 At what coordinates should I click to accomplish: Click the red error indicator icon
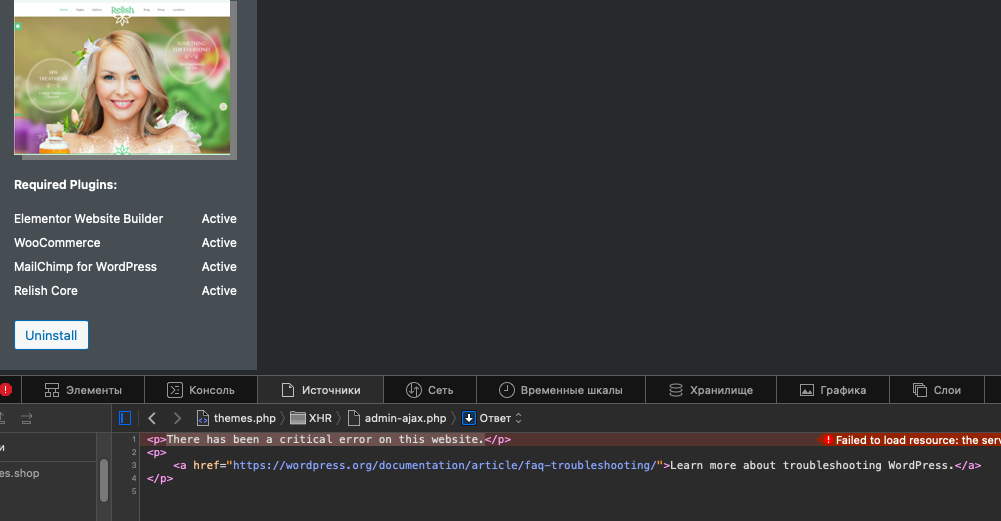(6, 389)
